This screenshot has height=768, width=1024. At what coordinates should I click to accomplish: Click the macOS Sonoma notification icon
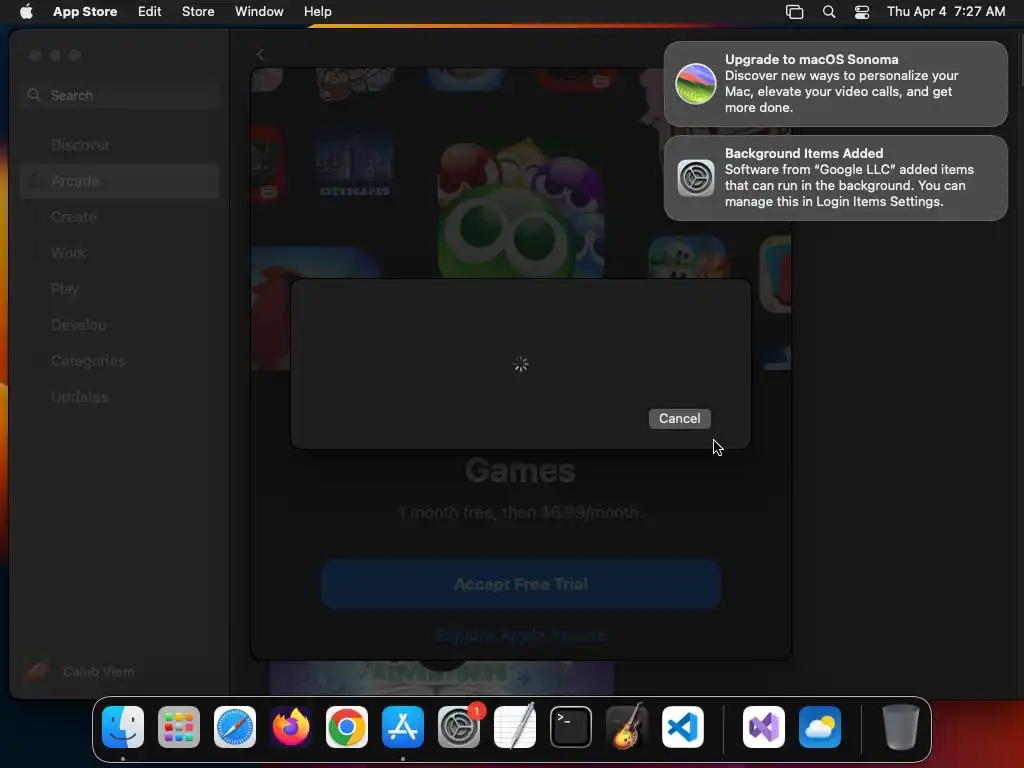(x=696, y=84)
